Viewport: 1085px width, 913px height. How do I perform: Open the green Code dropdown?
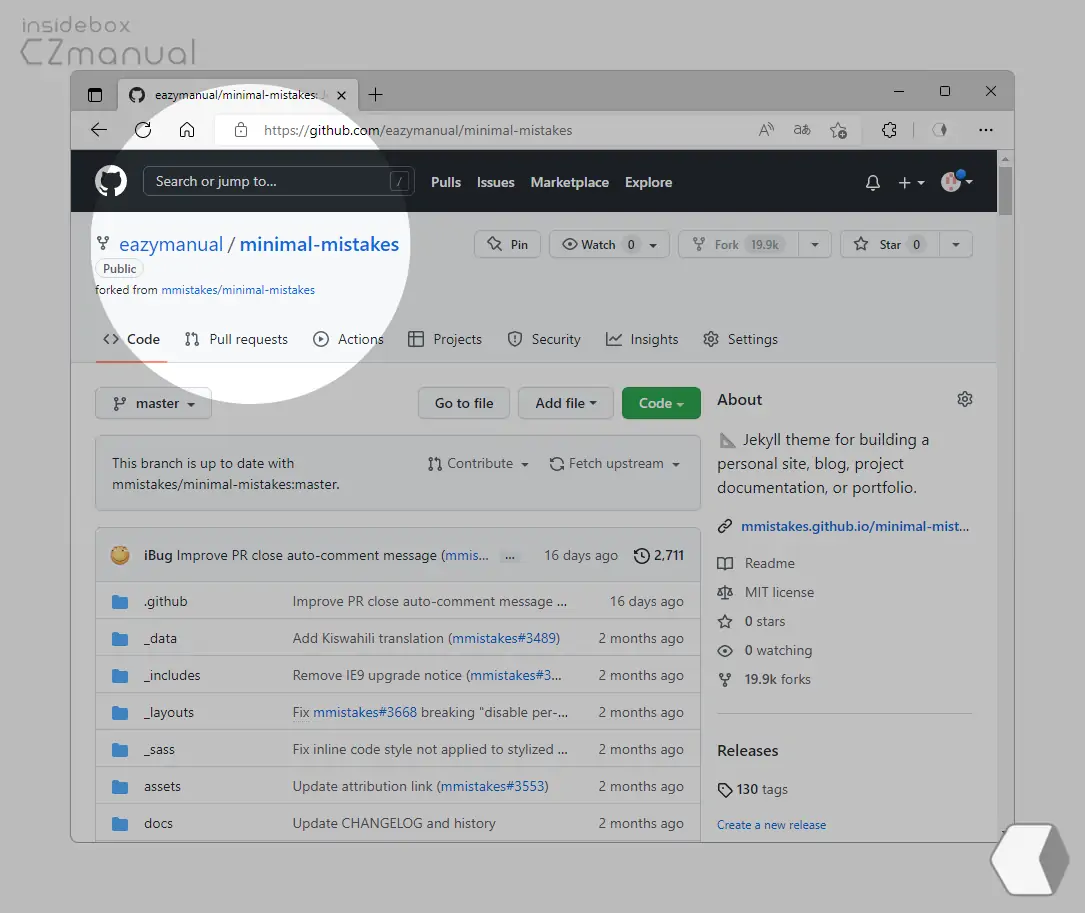coord(661,403)
